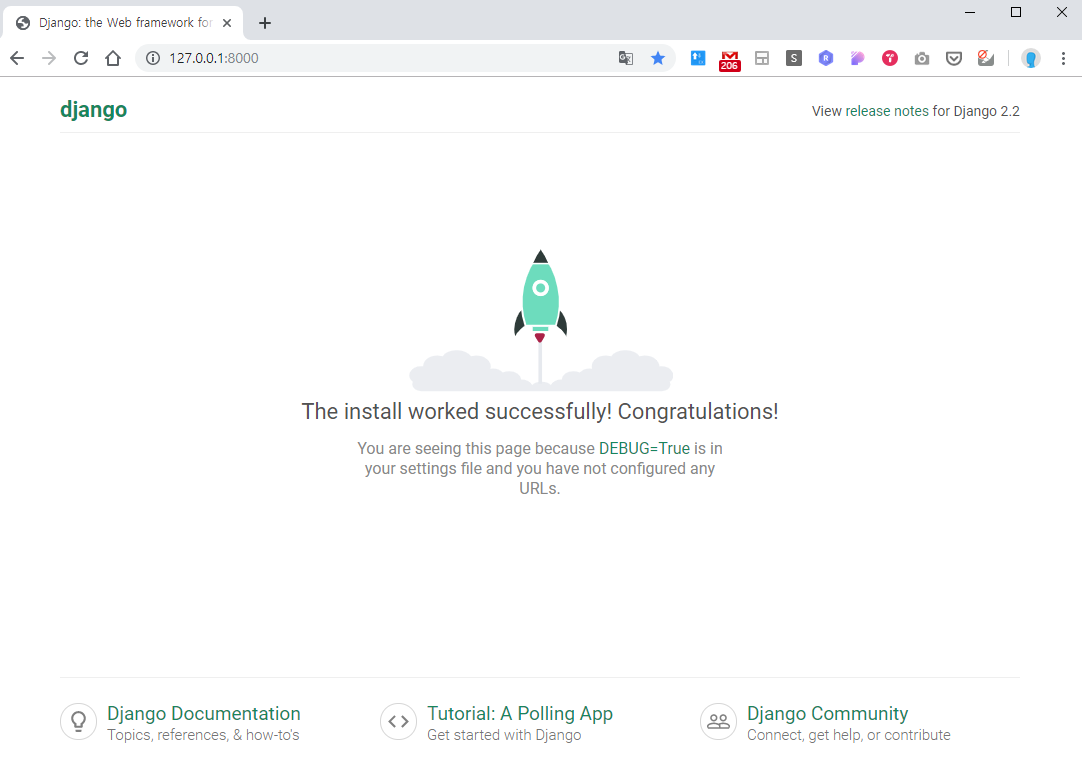The image size is (1082, 768).
Task: Open the camera screenshot extension
Action: 922,59
